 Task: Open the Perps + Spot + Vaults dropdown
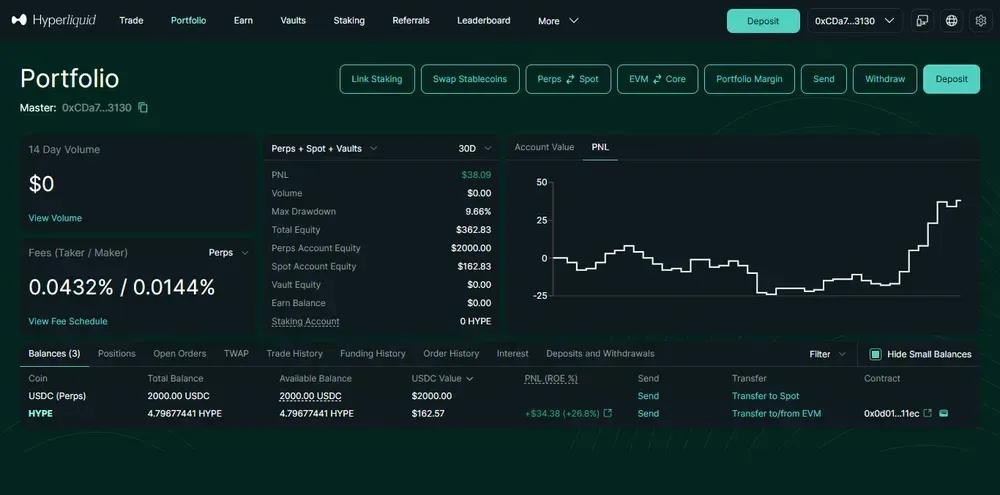click(325, 149)
